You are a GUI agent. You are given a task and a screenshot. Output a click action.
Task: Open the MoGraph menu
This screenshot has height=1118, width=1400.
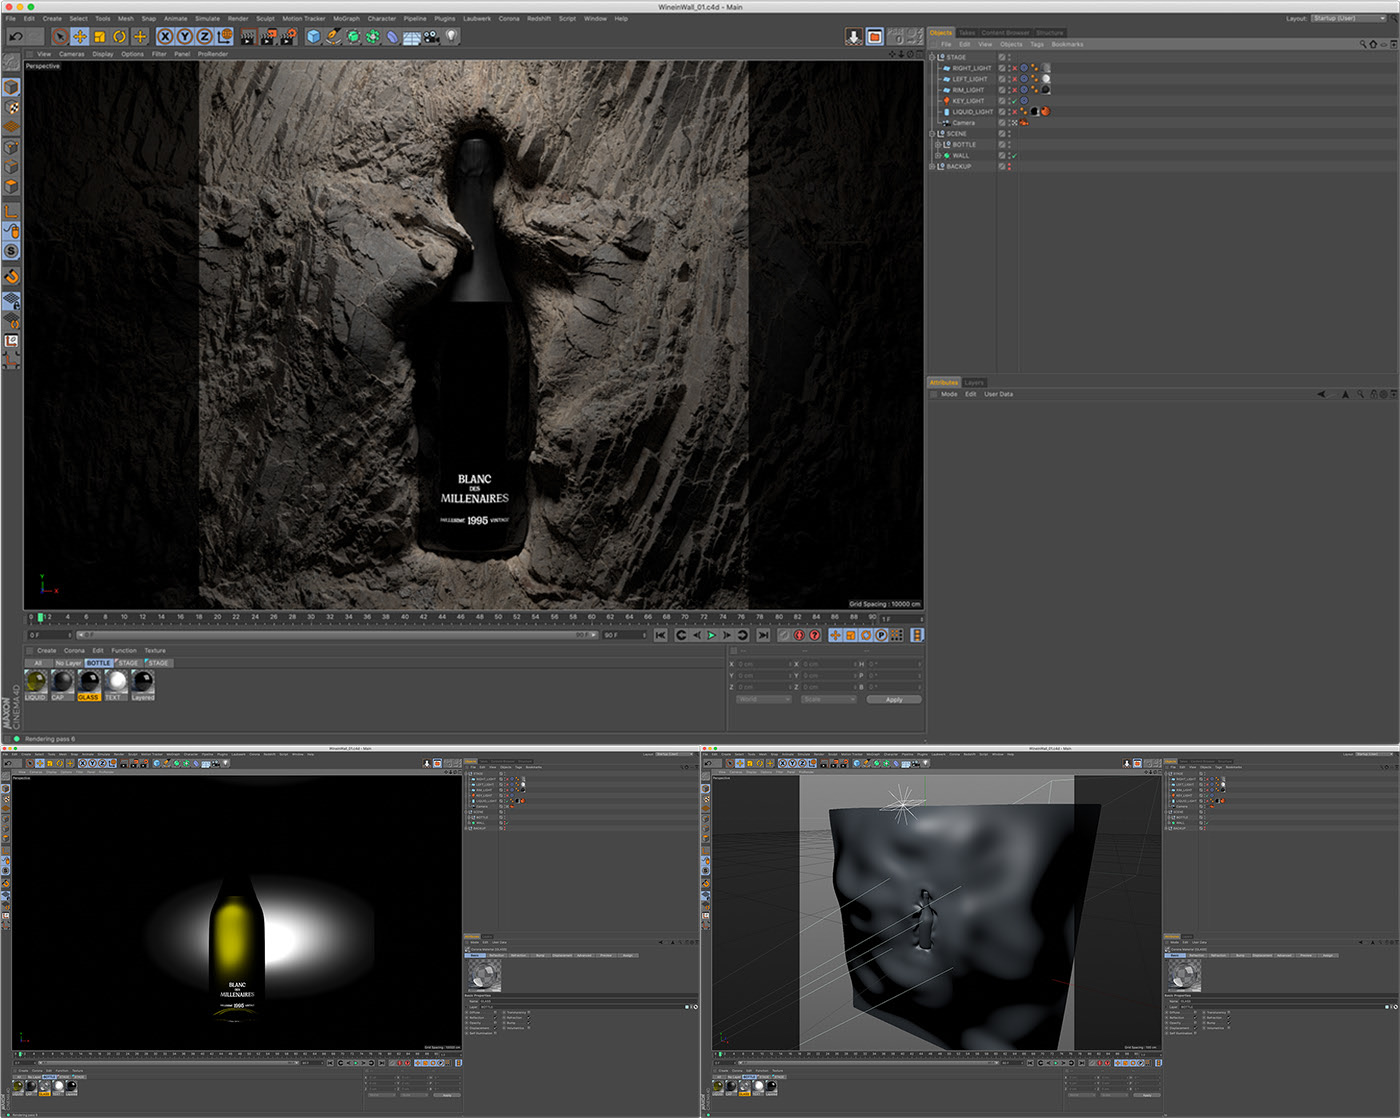coord(346,17)
